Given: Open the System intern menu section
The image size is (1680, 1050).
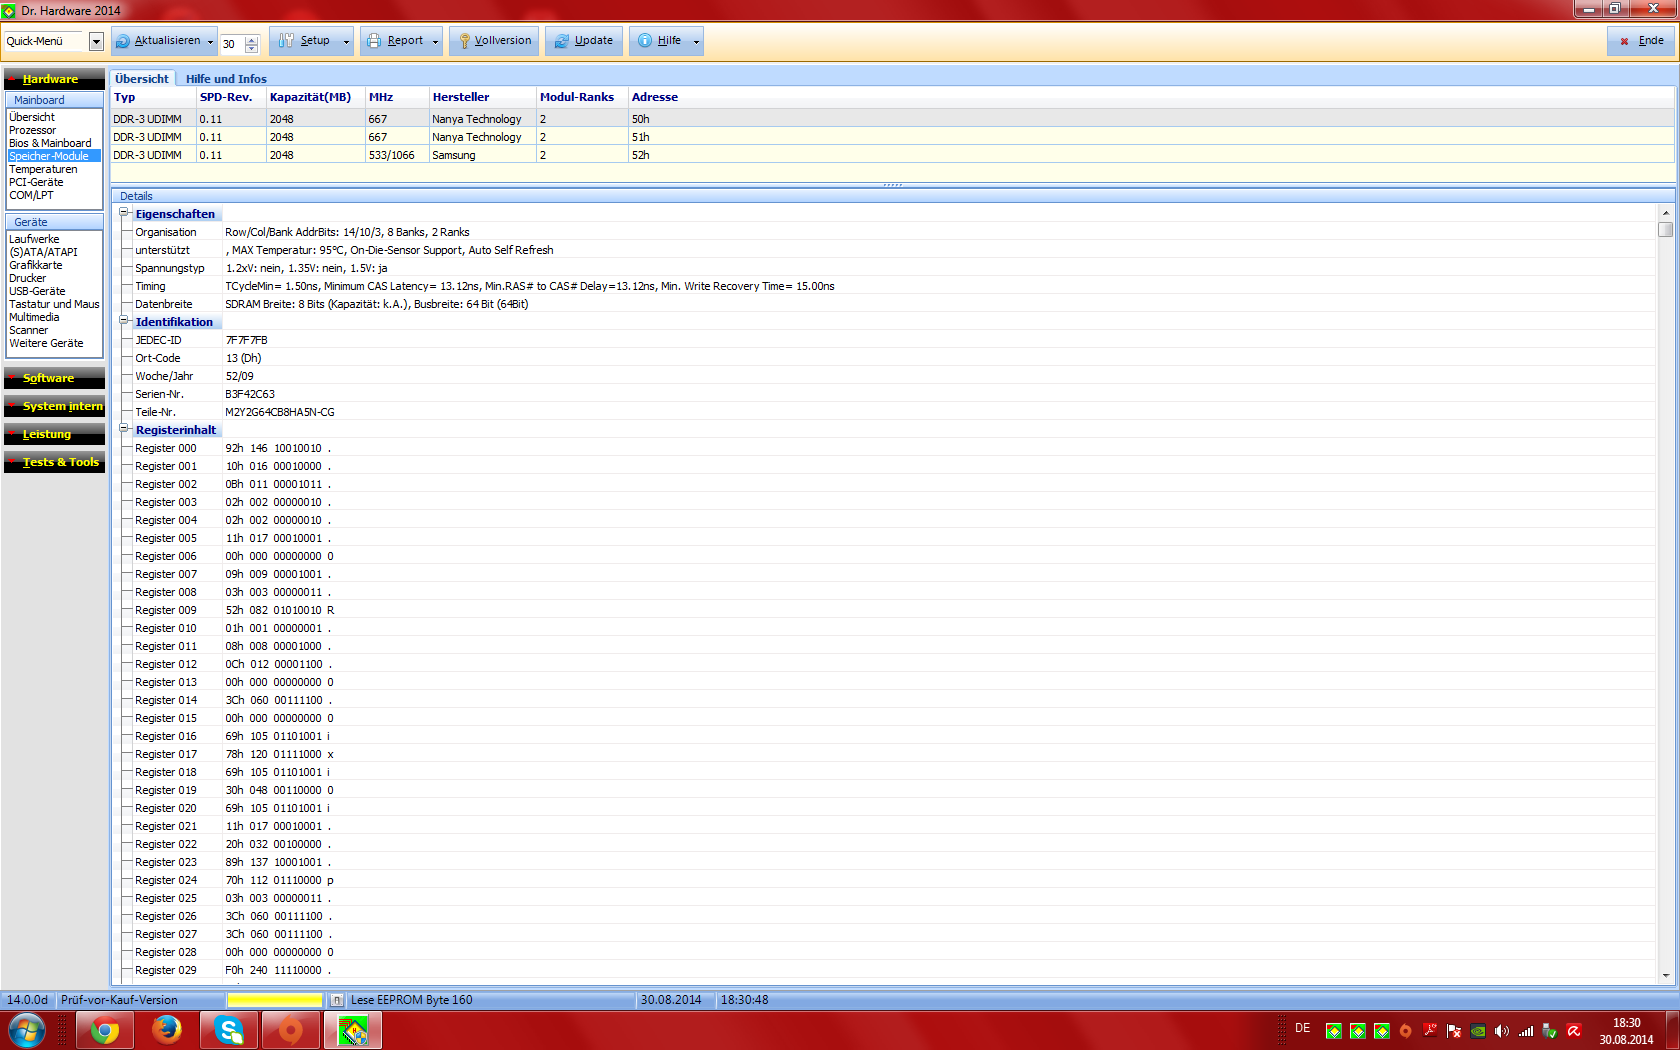Looking at the screenshot, I should 54,406.
